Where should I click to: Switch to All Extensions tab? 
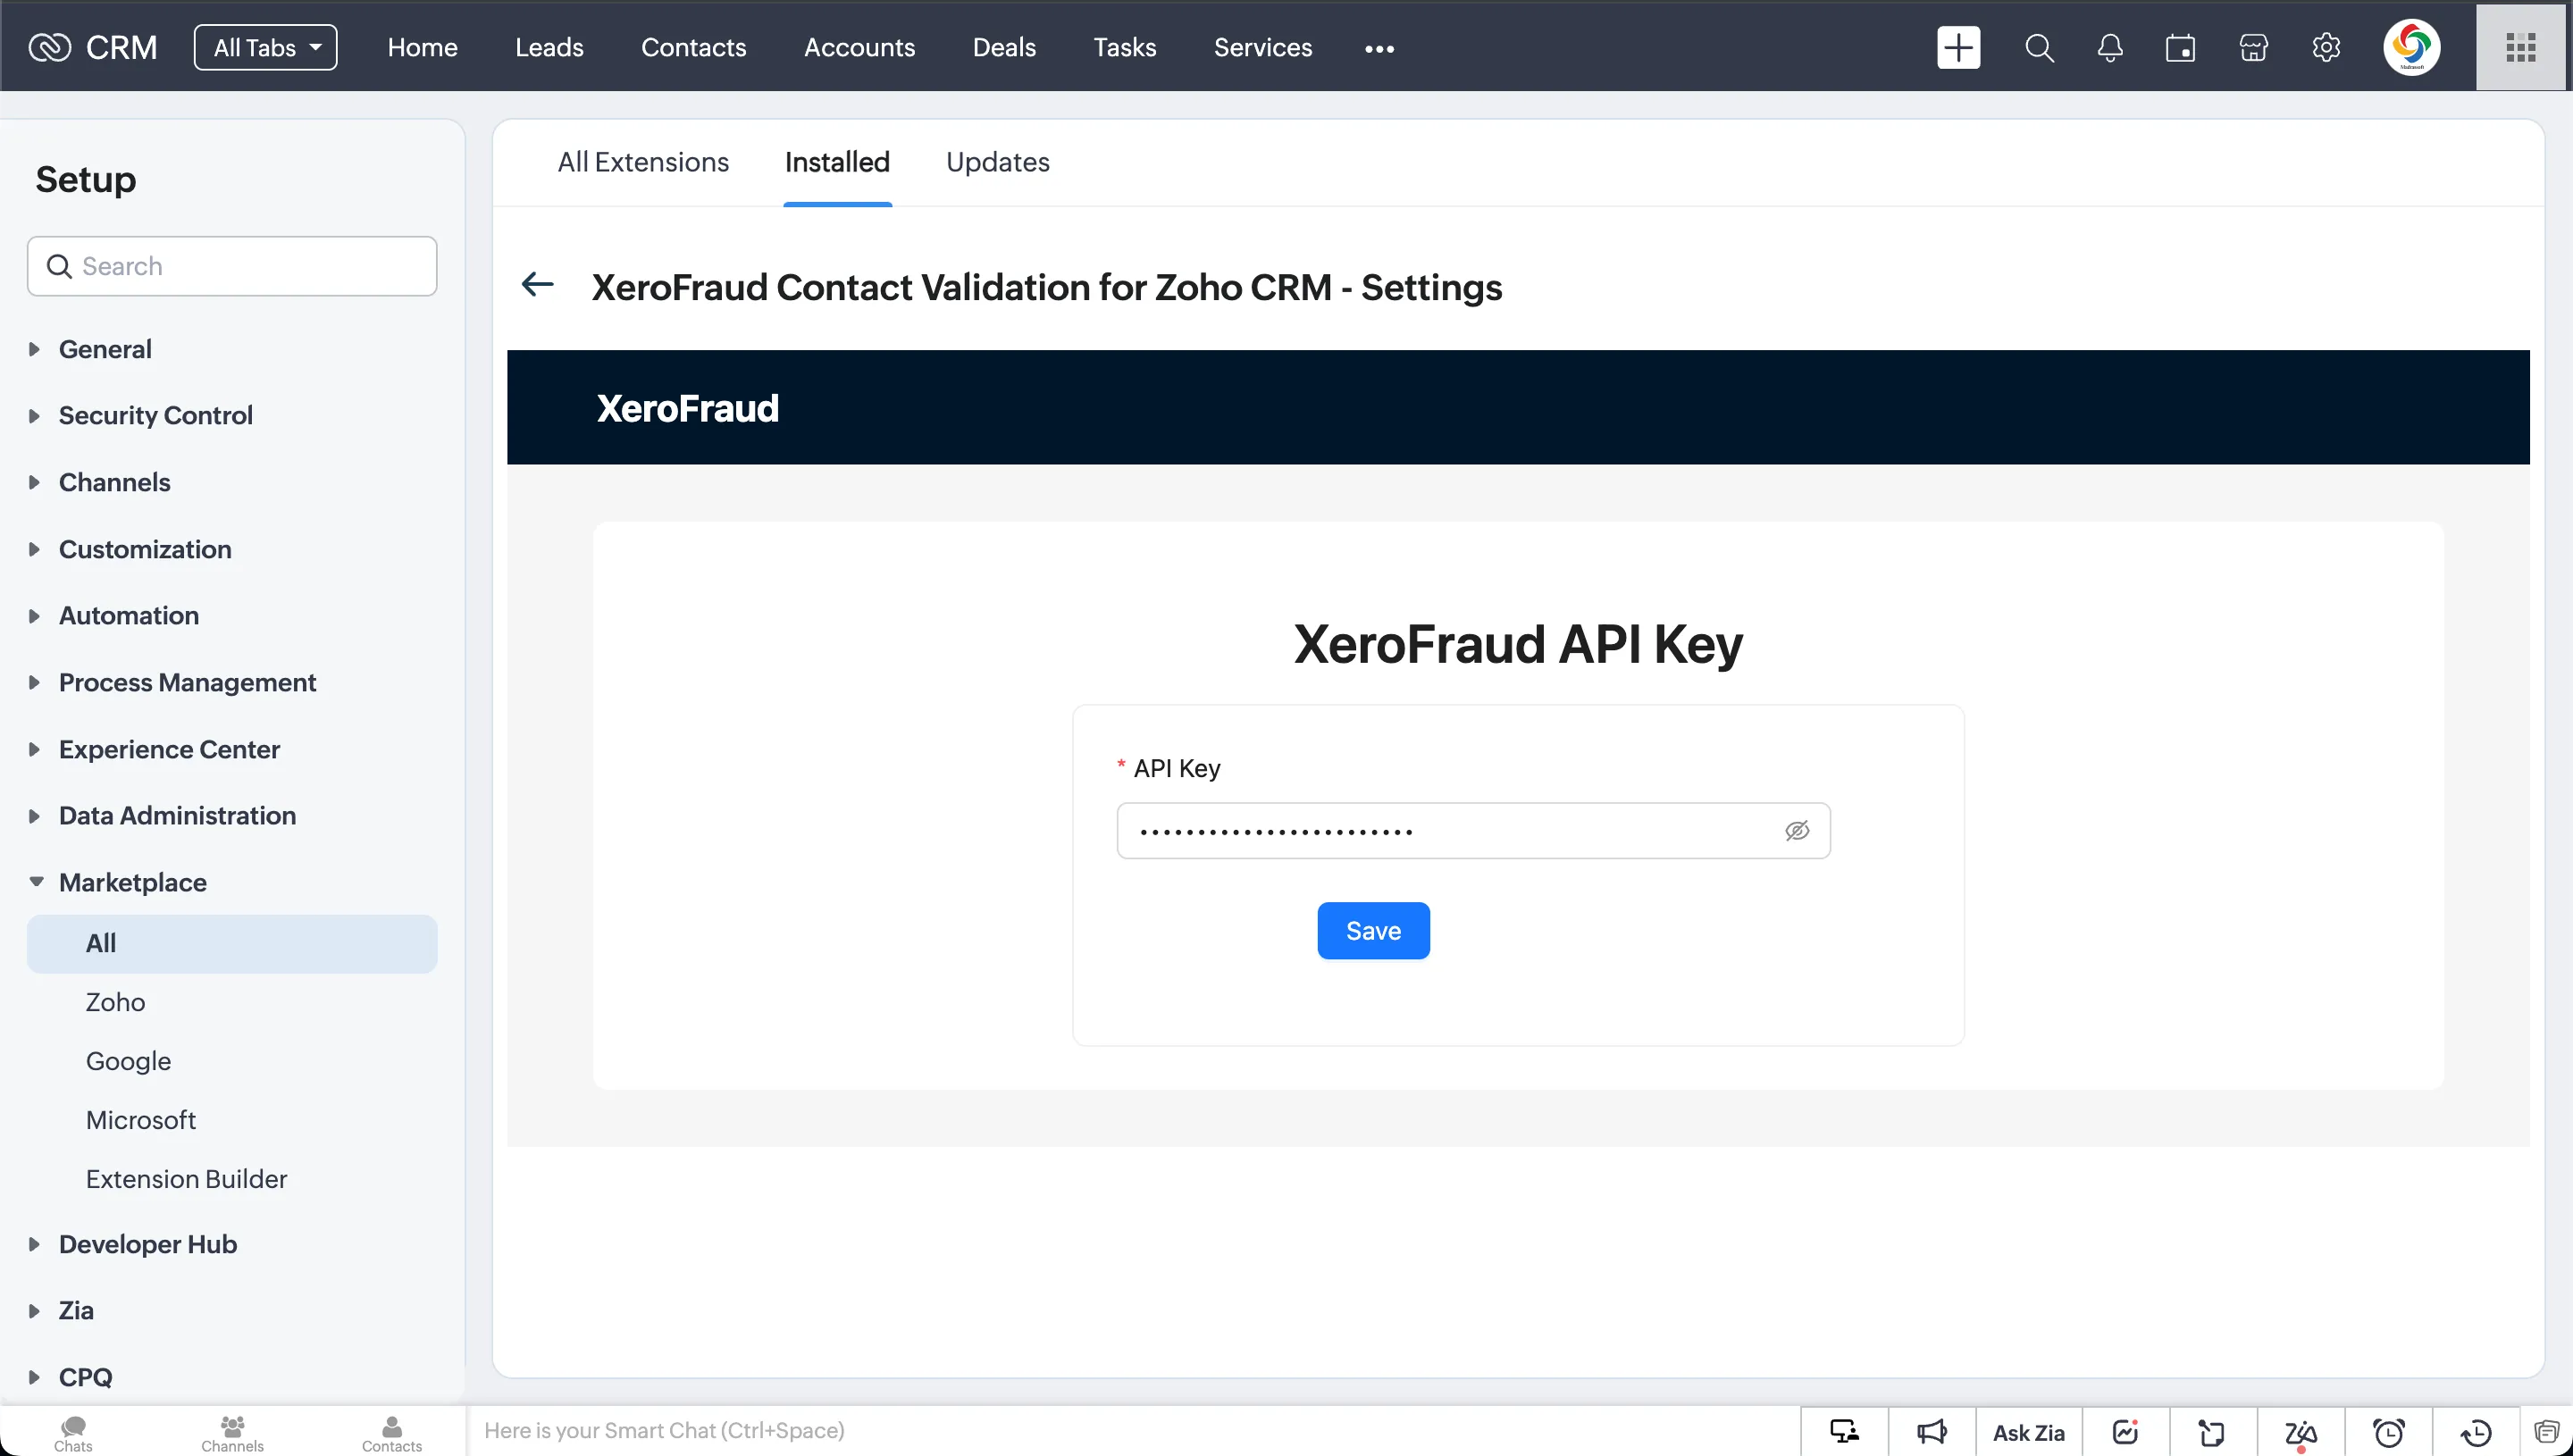click(x=643, y=162)
